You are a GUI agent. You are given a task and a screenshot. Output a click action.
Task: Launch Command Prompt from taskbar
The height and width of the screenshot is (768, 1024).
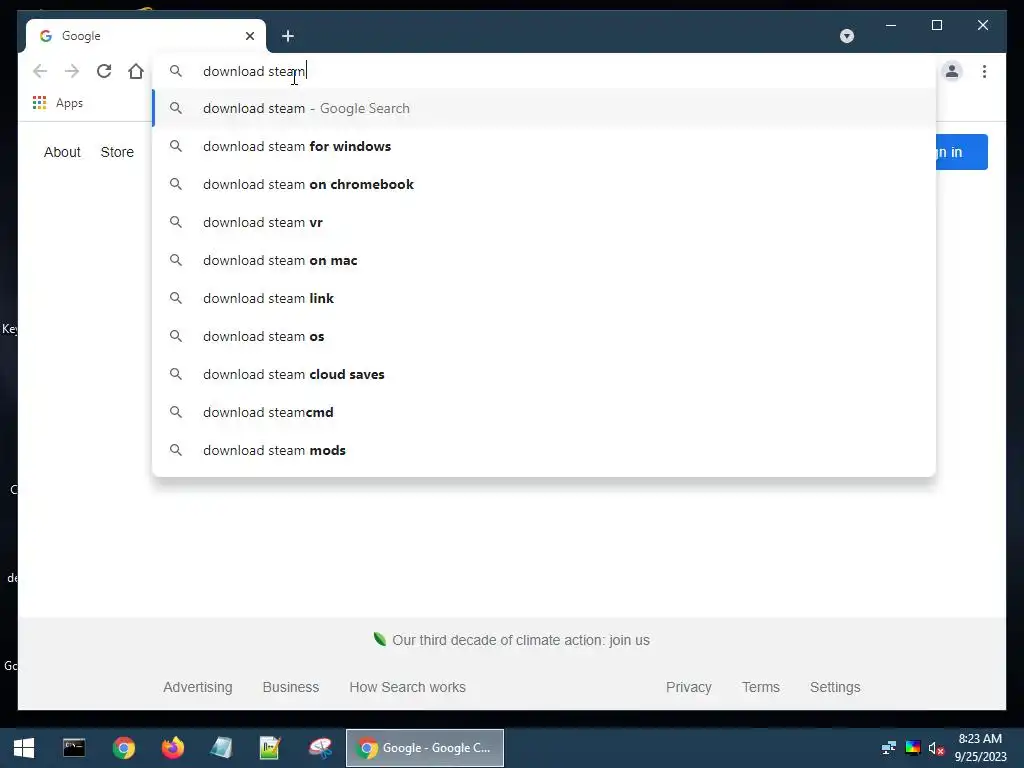tap(74, 748)
